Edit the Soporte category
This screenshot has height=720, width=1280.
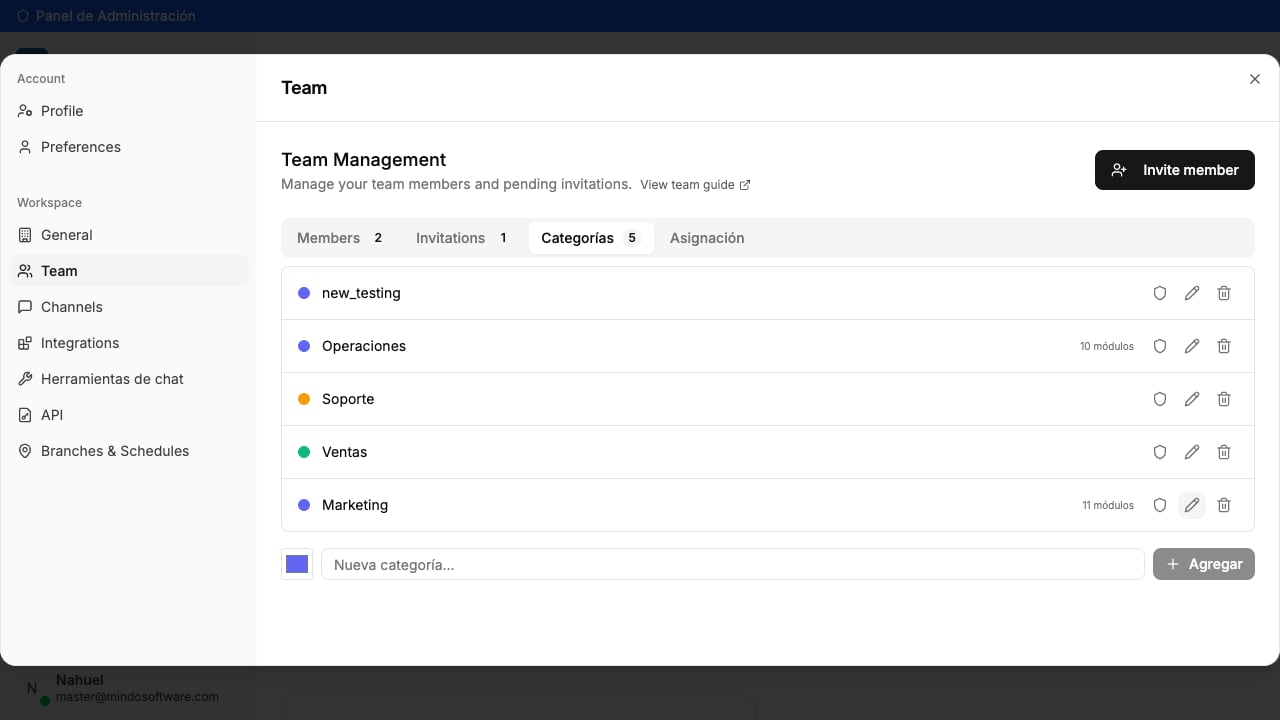coord(1192,399)
